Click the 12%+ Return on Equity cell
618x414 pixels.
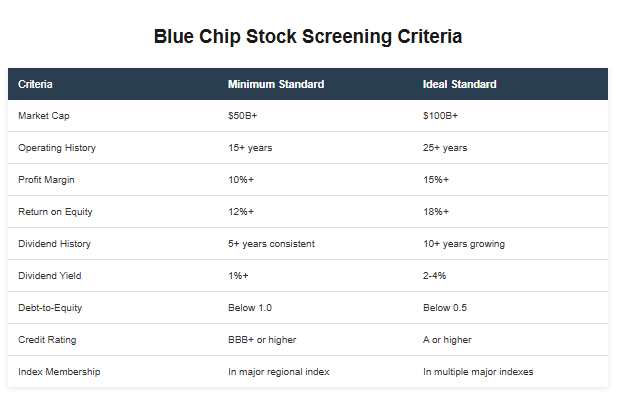click(x=241, y=212)
